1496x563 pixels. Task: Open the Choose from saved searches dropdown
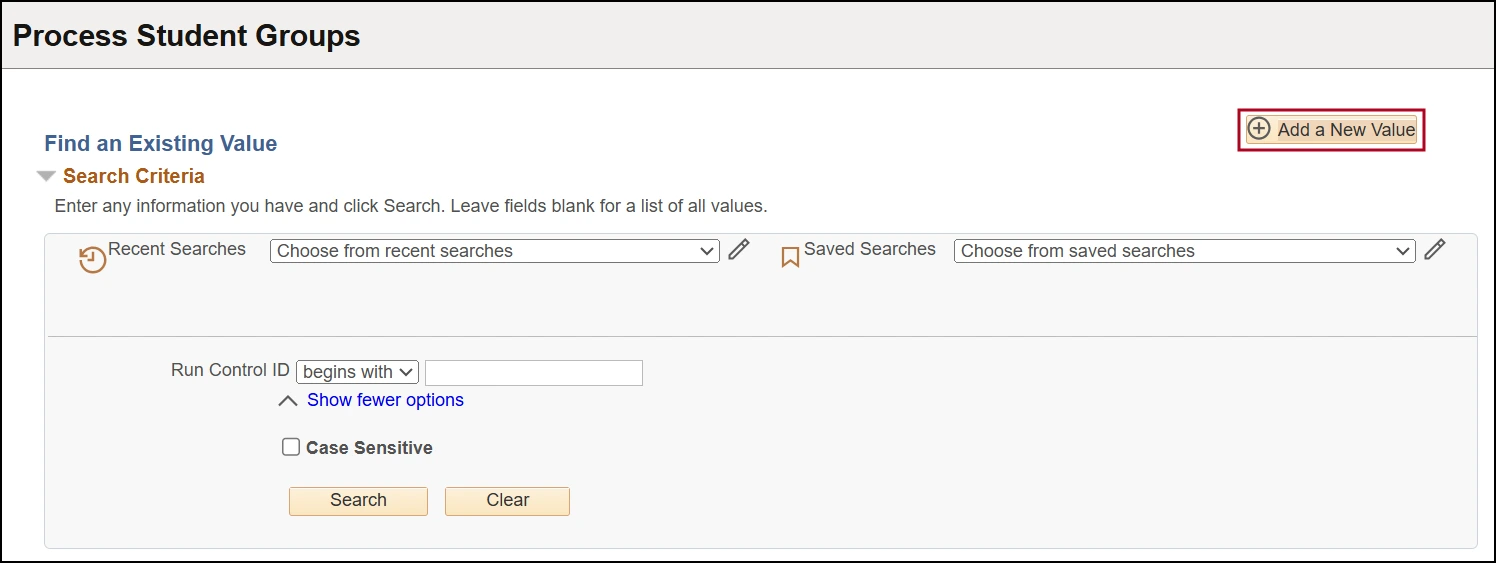(x=1184, y=251)
